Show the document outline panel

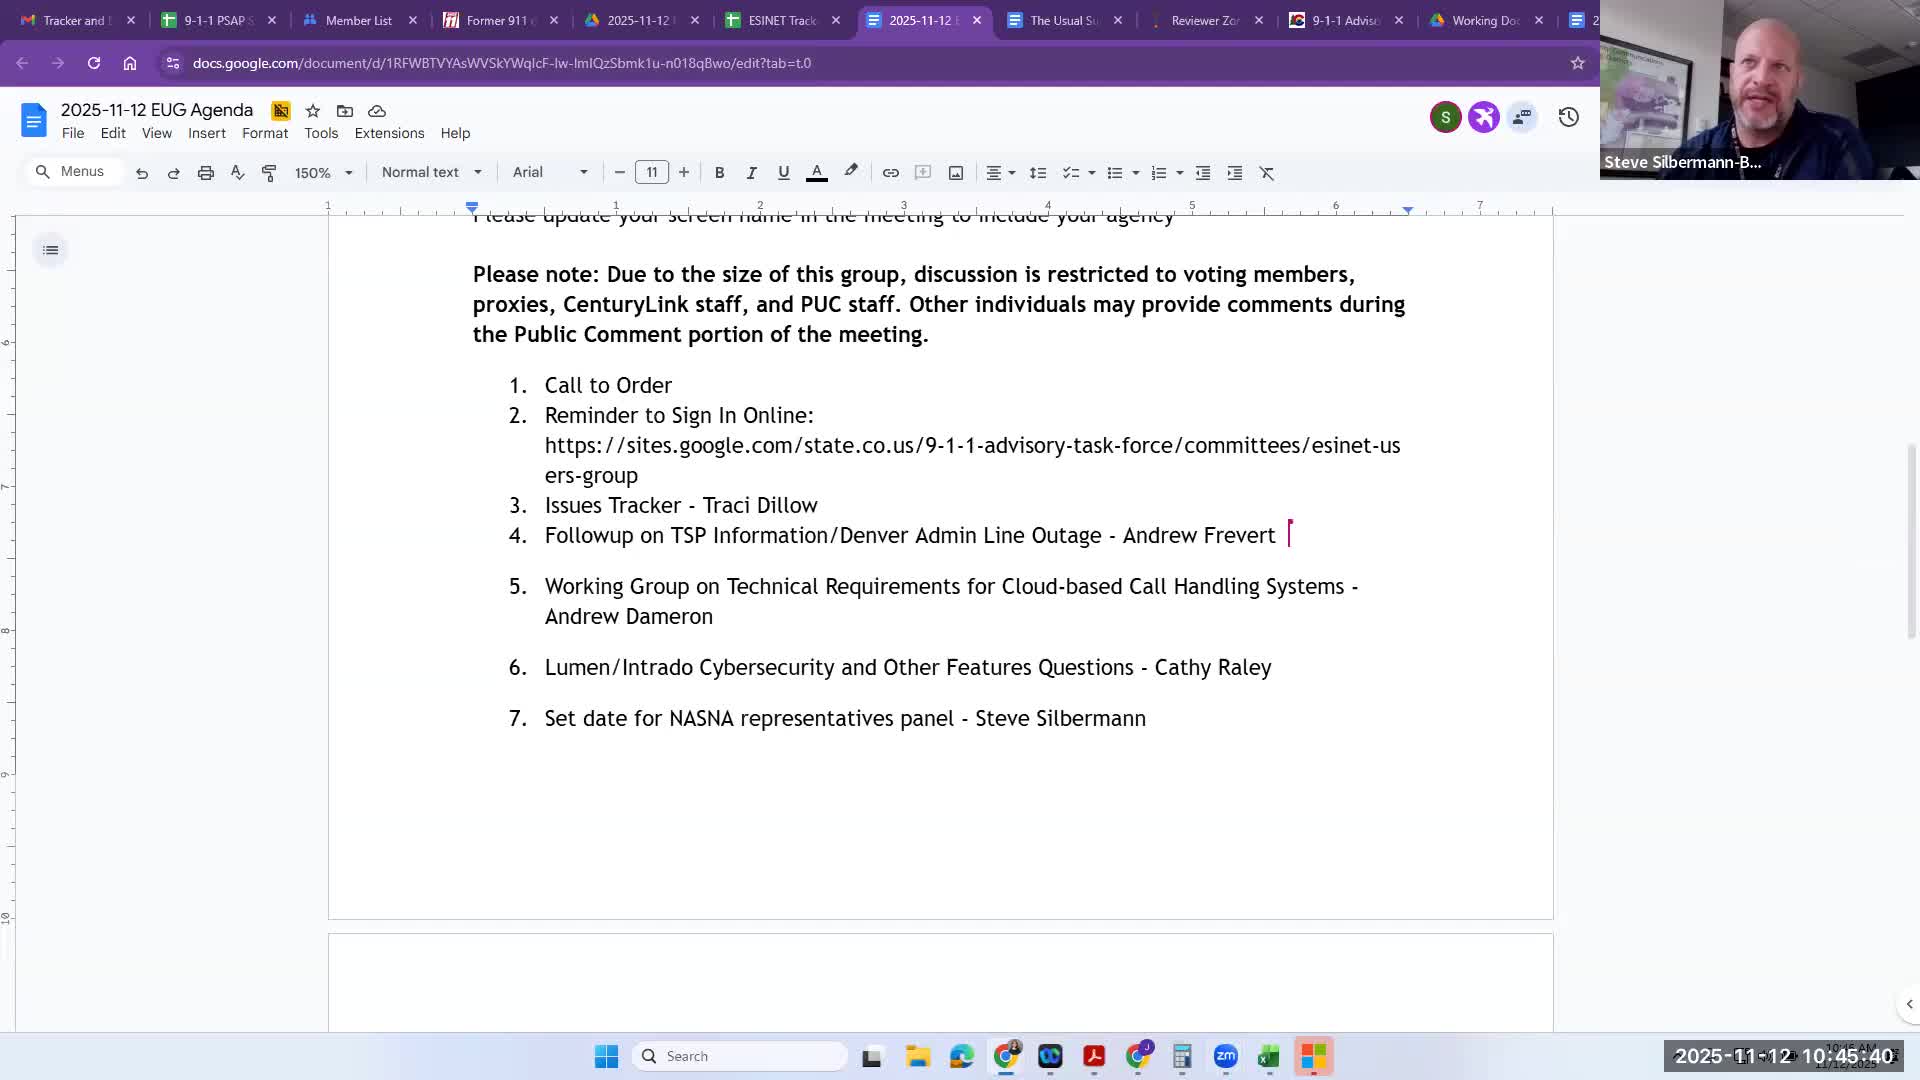click(50, 249)
